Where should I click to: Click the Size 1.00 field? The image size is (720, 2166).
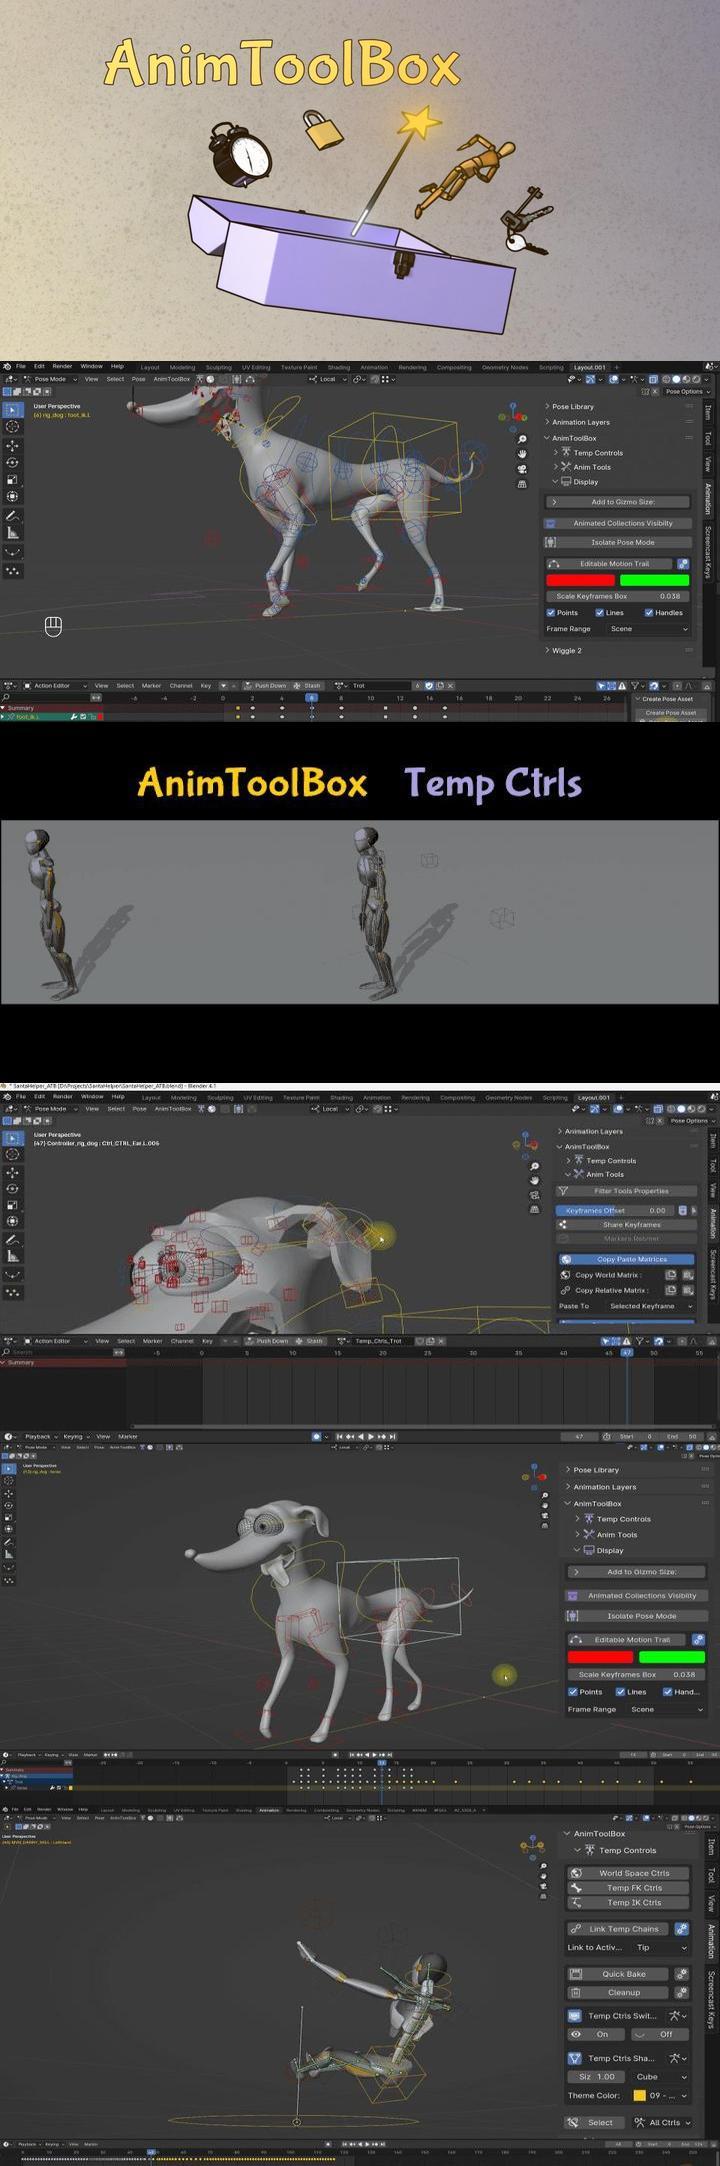click(x=598, y=2076)
